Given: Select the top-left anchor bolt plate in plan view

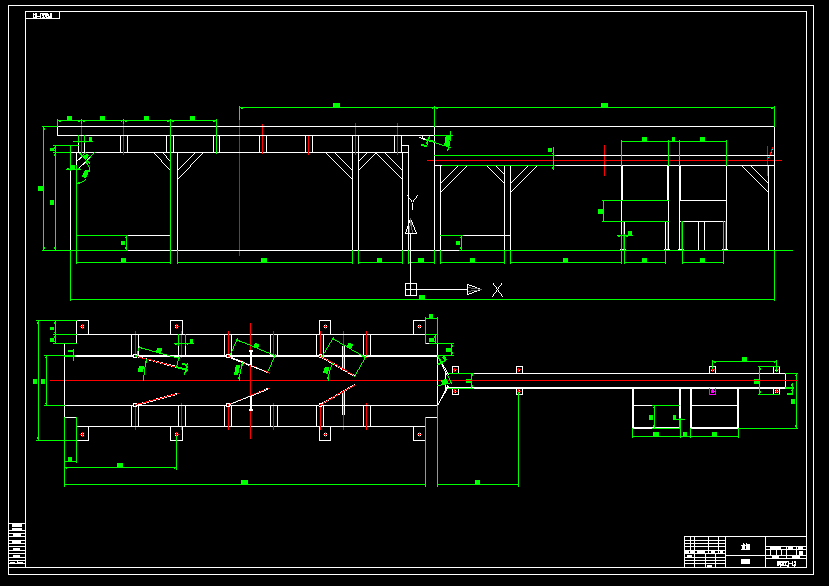Looking at the screenshot, I should [x=82, y=327].
